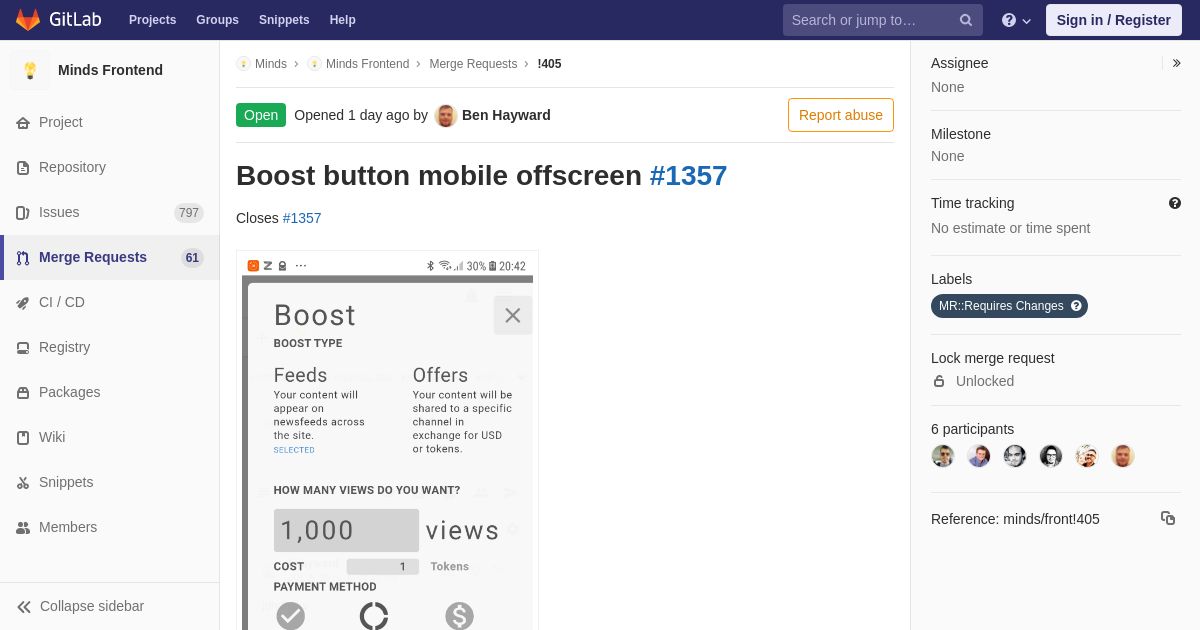Click the Members people icon
The width and height of the screenshot is (1200, 630).
(23, 527)
